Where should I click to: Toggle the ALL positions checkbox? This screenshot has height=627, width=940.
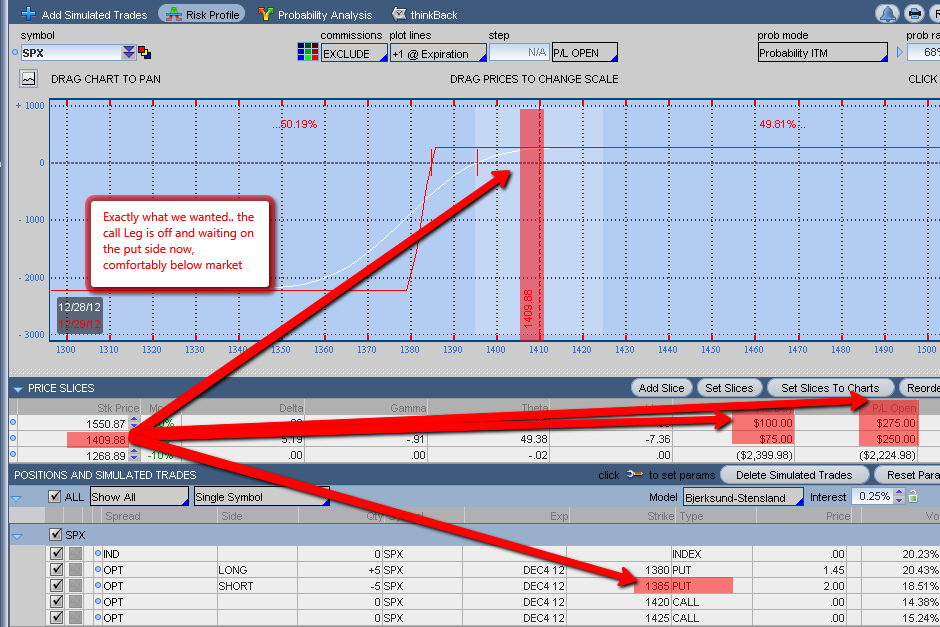[x=56, y=497]
